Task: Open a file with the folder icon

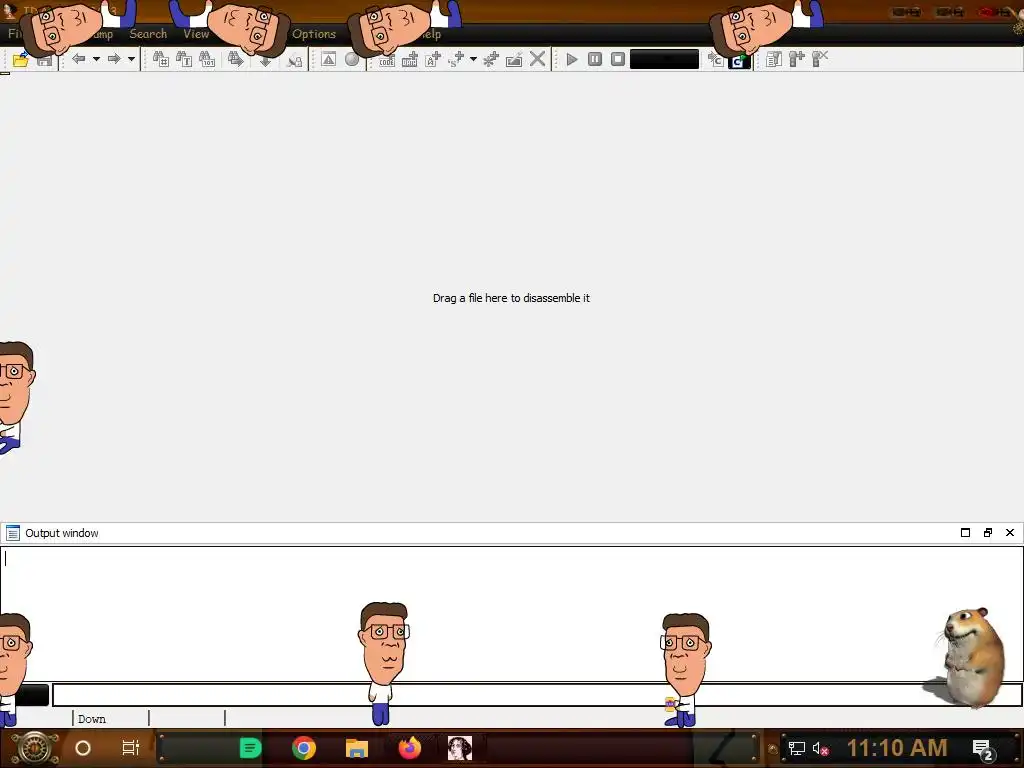Action: tap(20, 60)
